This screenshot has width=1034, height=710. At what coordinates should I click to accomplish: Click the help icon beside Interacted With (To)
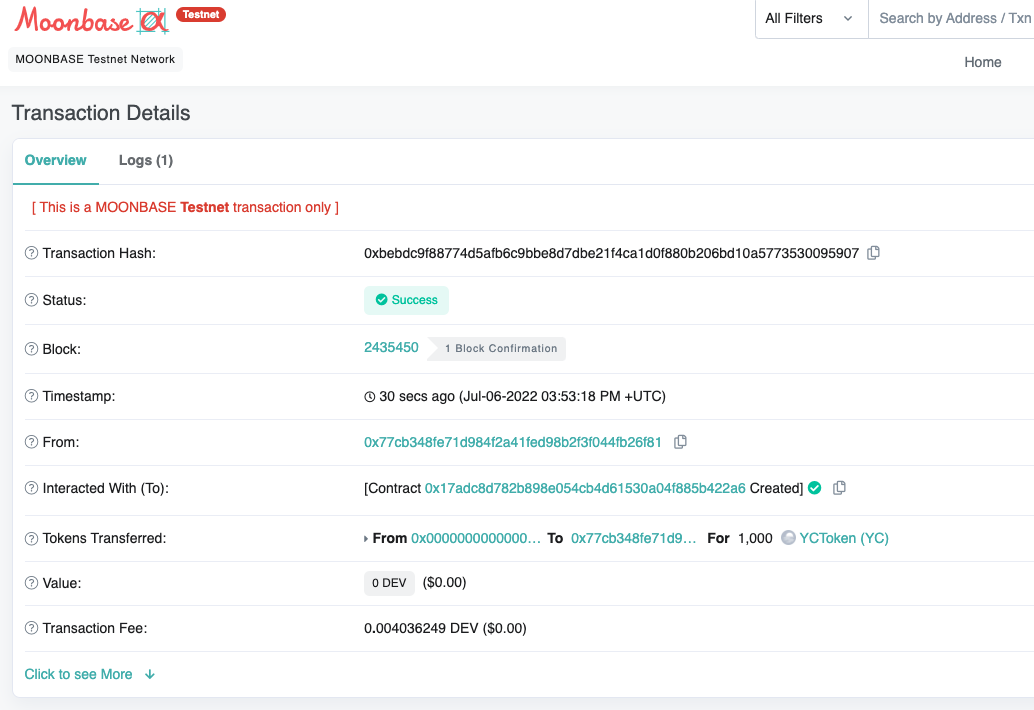click(31, 488)
